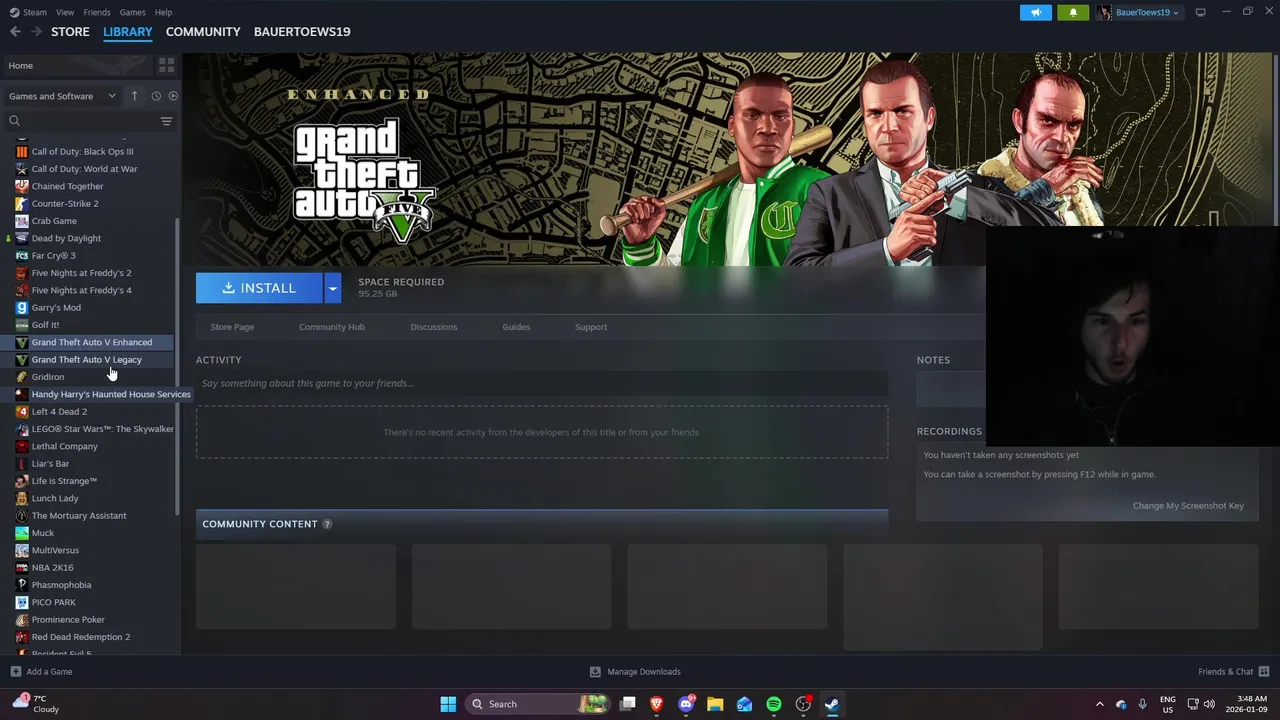Open the green notifications bell

1073,12
